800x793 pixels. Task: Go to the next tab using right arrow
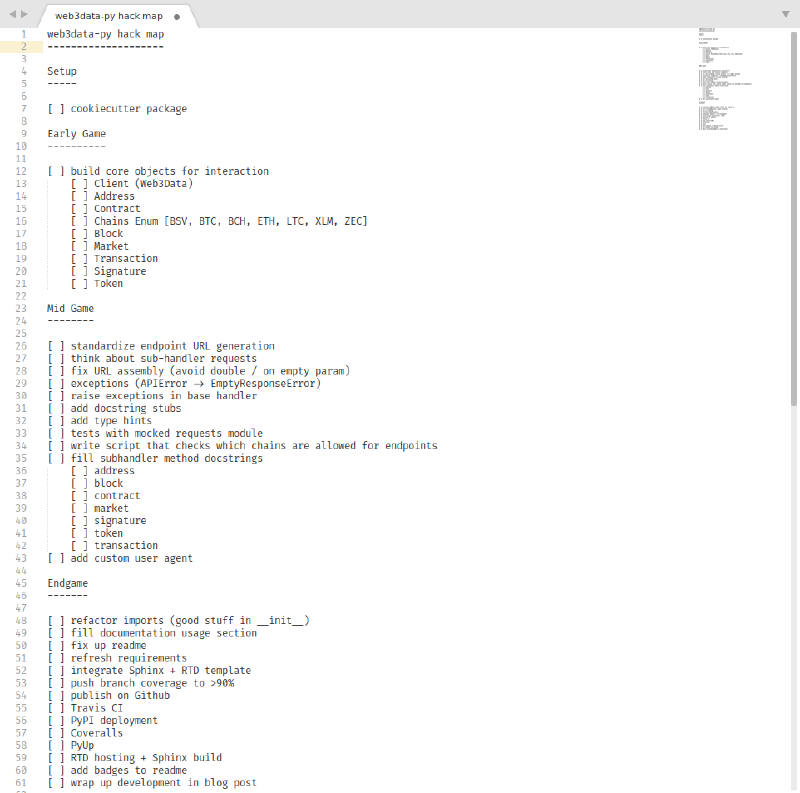24,14
